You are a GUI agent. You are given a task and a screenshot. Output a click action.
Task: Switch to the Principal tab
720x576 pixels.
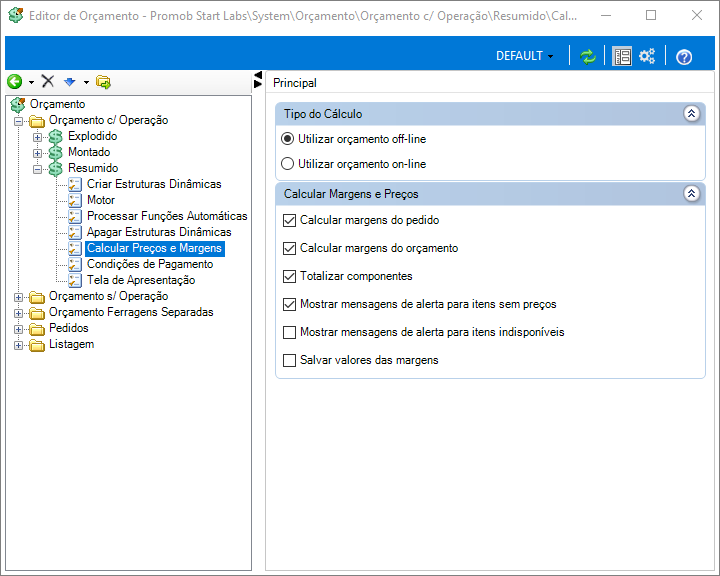(295, 83)
